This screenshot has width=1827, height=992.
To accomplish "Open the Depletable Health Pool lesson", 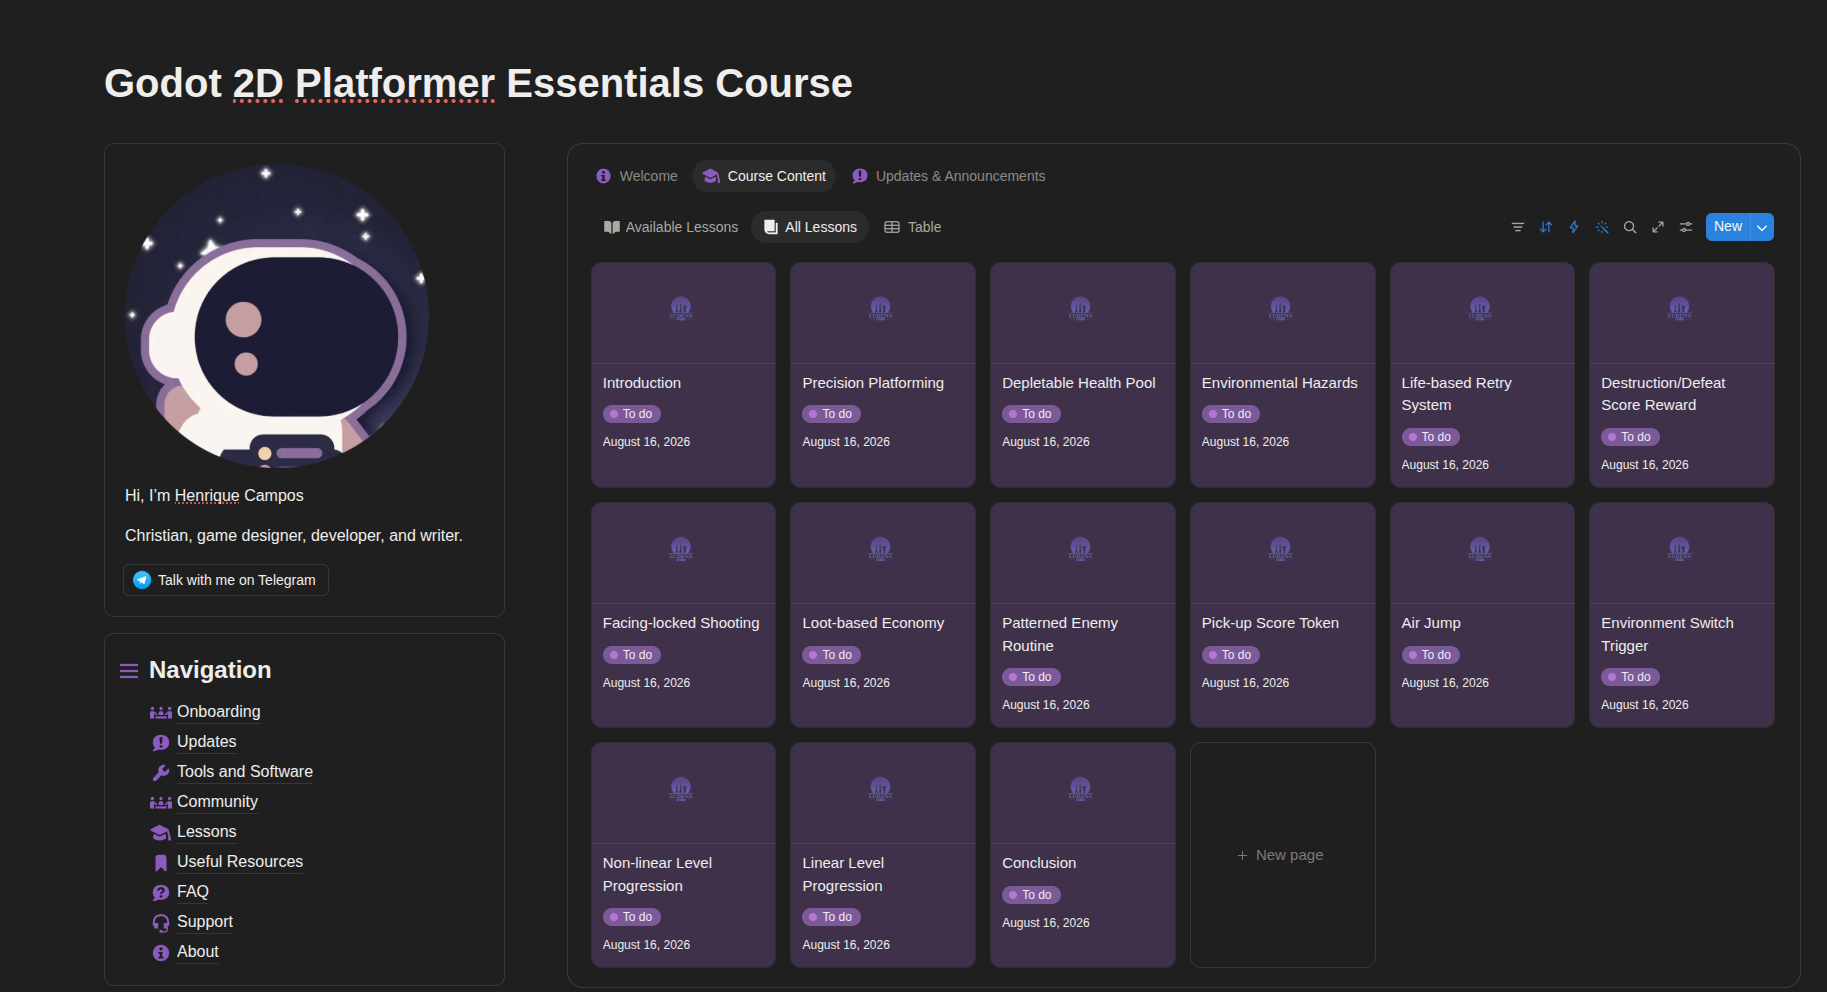I will [1083, 375].
